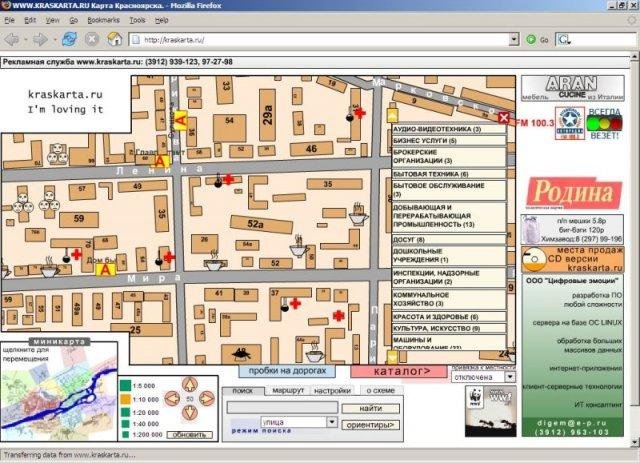This screenshot has width=640, height=463.
Task: Click the green Go icon
Action: pyautogui.click(x=531, y=40)
